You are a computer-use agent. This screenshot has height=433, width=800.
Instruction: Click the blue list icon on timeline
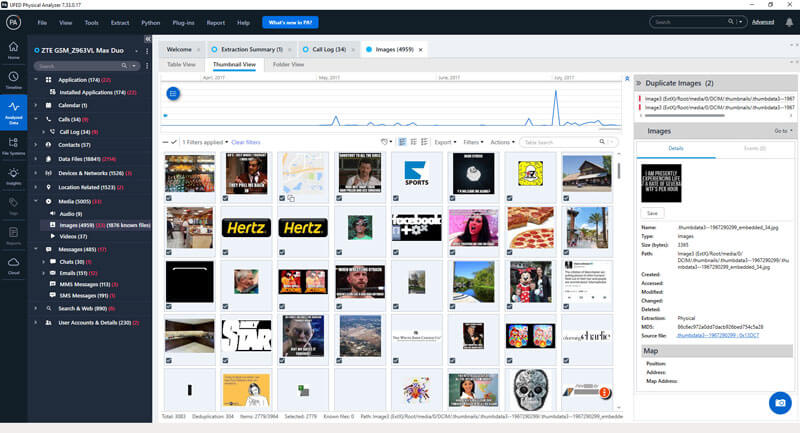coord(173,93)
